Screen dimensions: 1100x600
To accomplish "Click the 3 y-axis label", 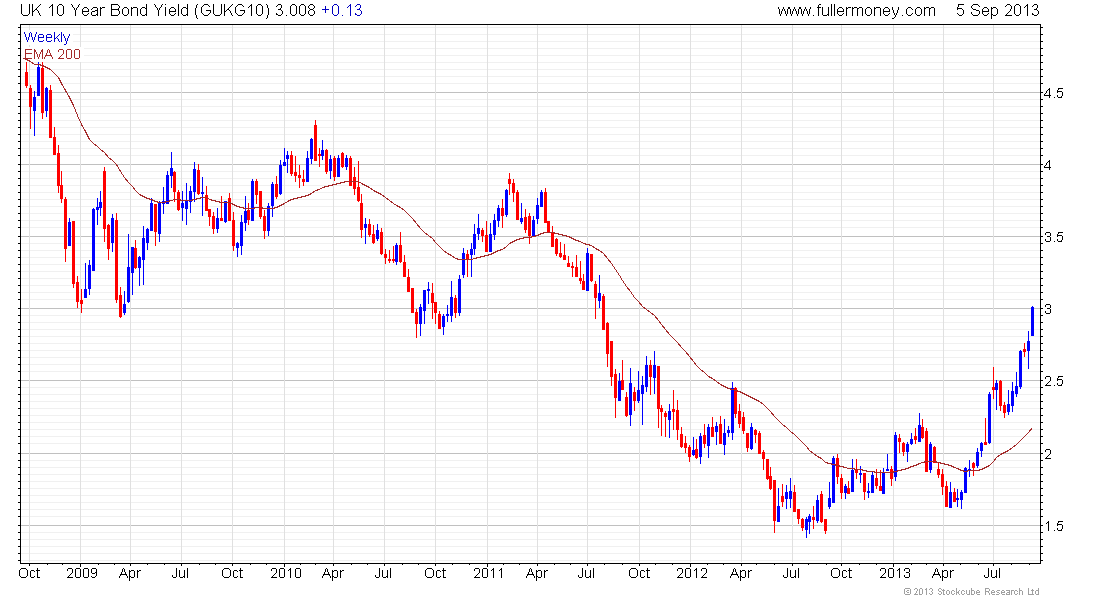I will click(x=1048, y=309).
